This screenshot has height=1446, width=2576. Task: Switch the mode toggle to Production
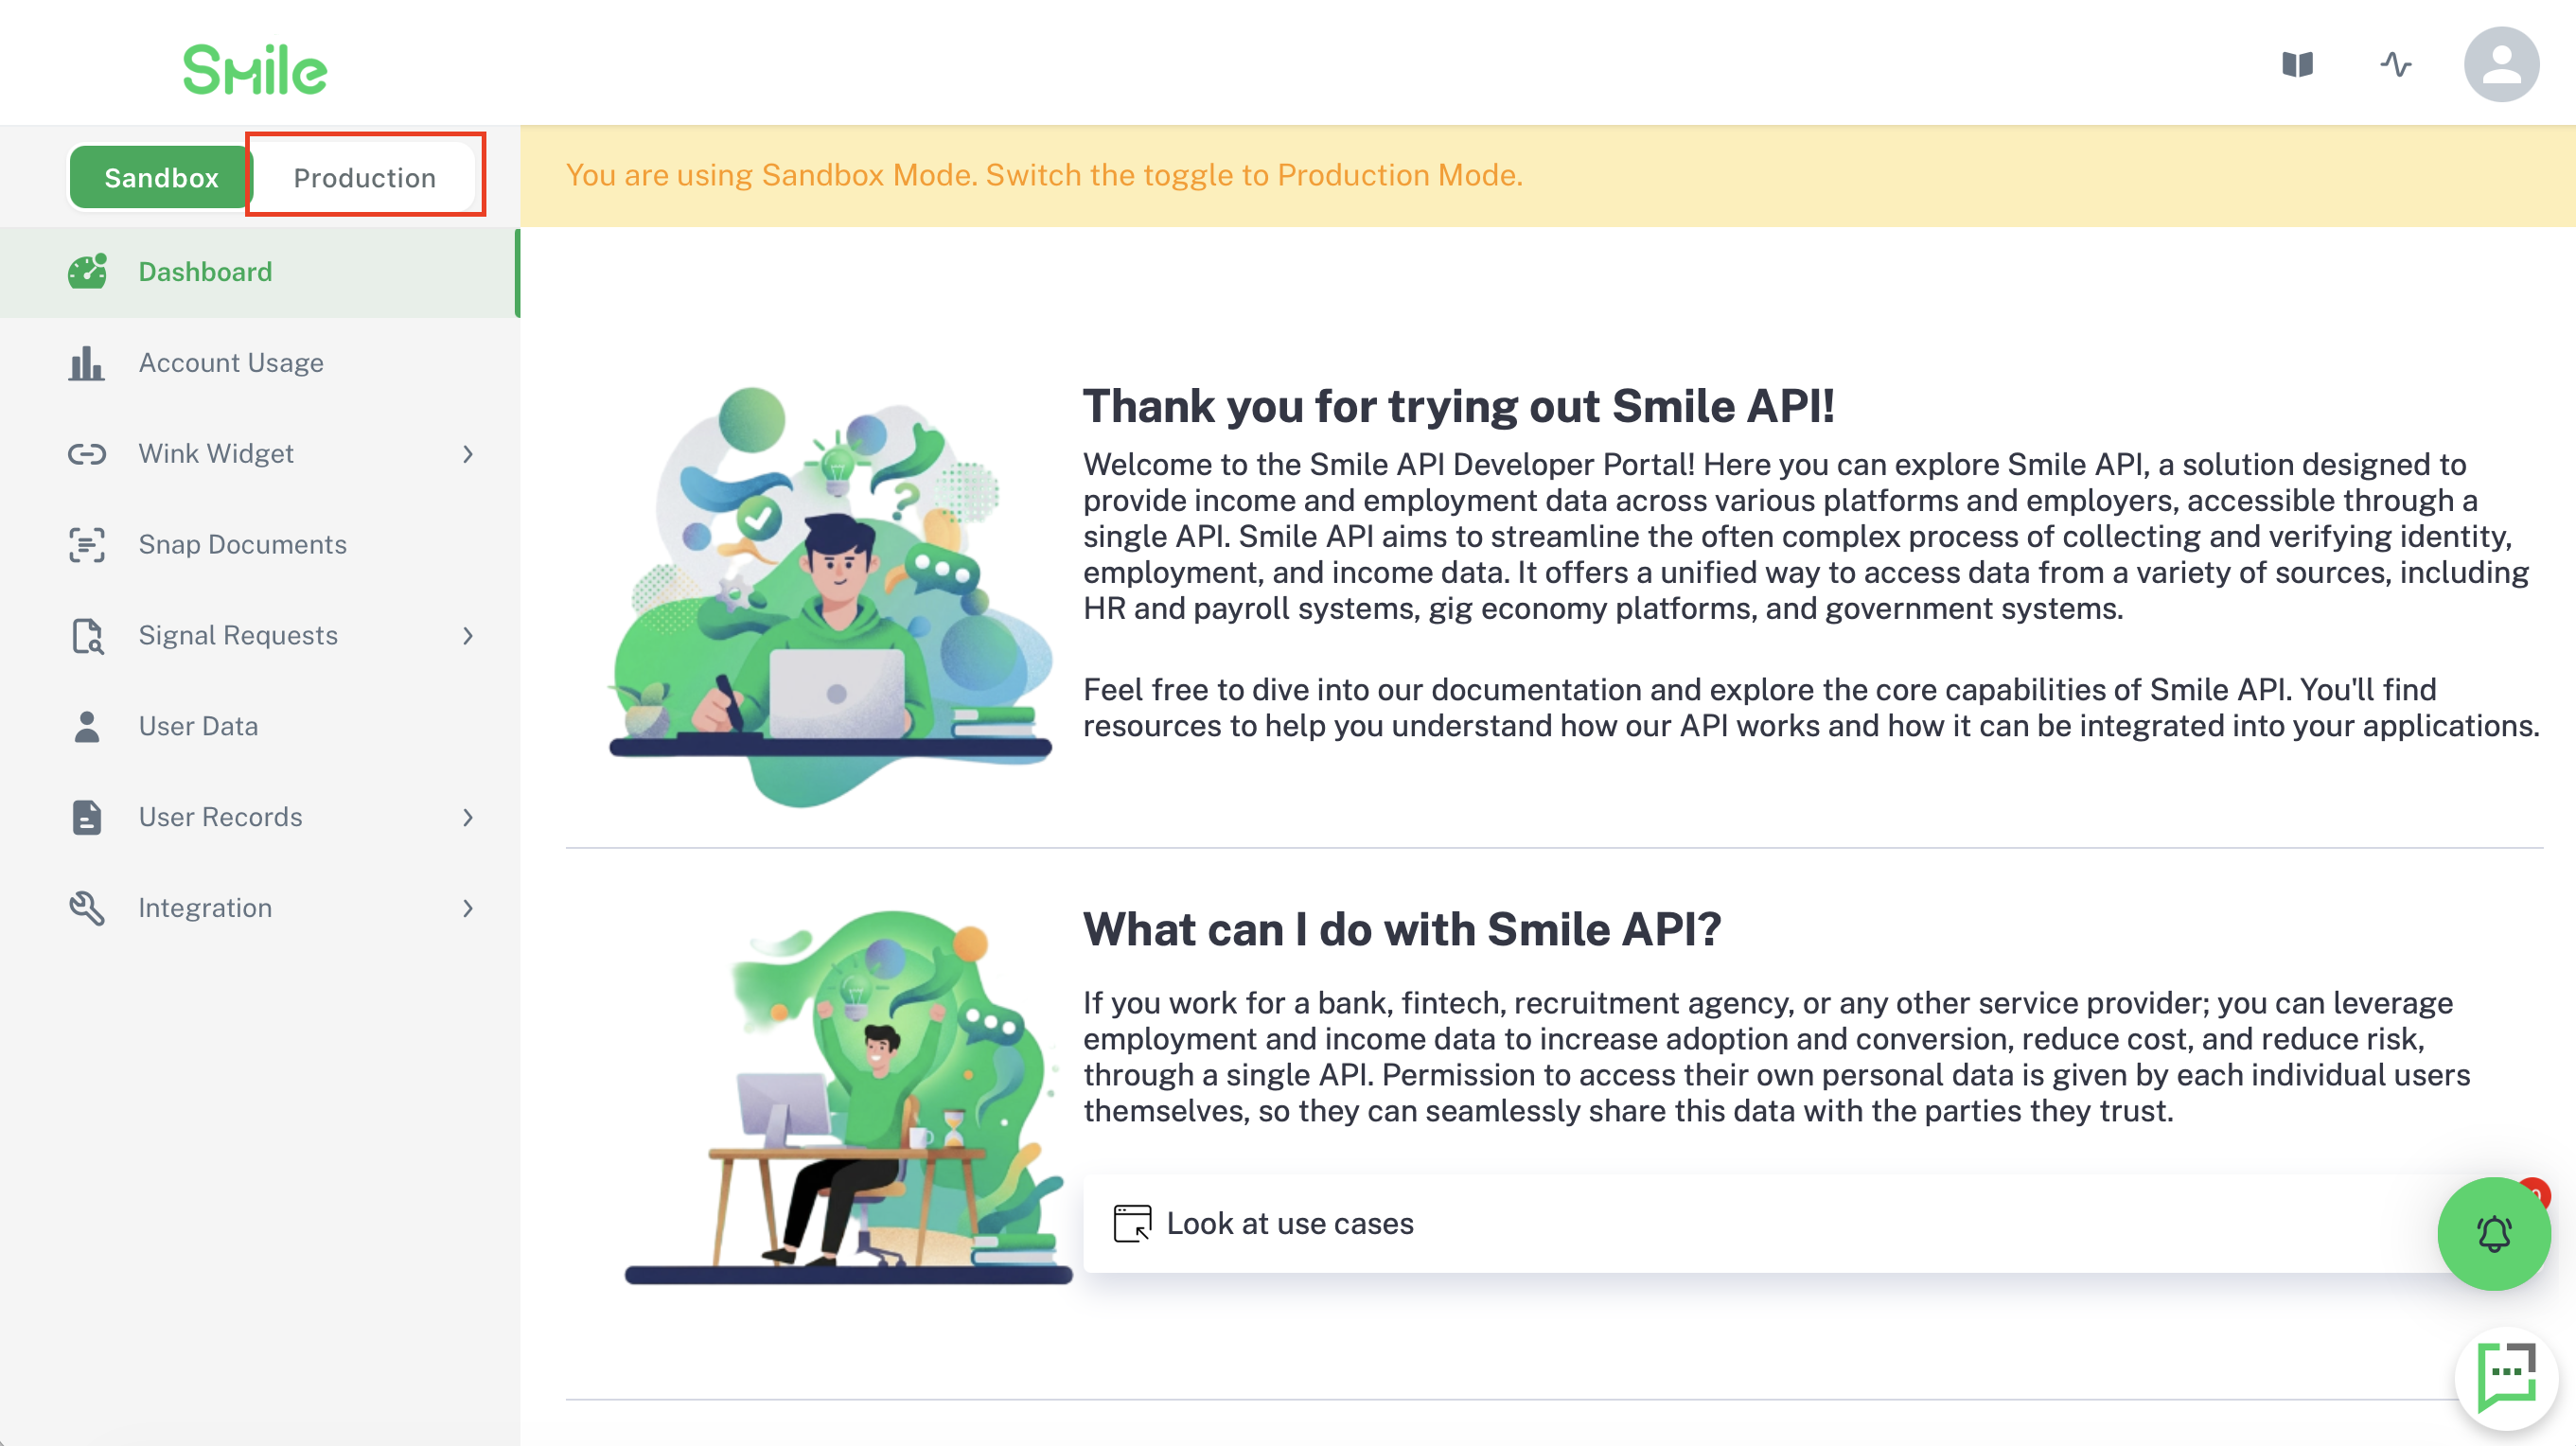(x=365, y=177)
